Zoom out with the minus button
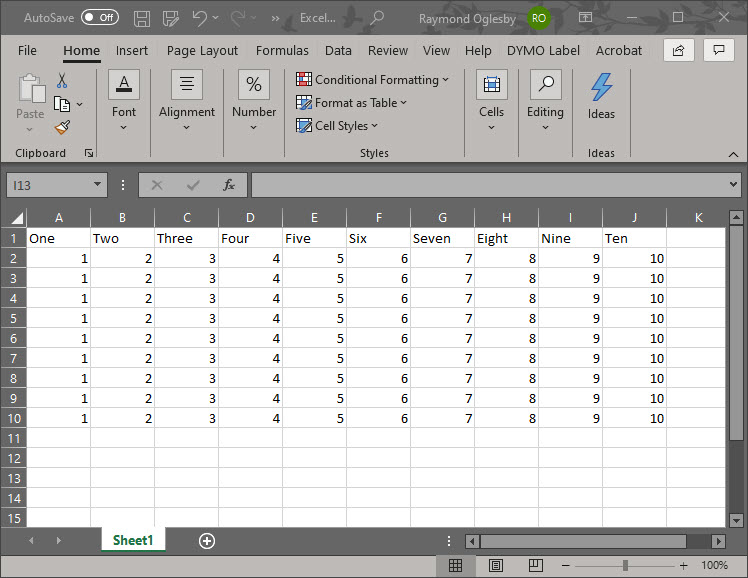Screen dimensions: 748x578 click(566, 566)
